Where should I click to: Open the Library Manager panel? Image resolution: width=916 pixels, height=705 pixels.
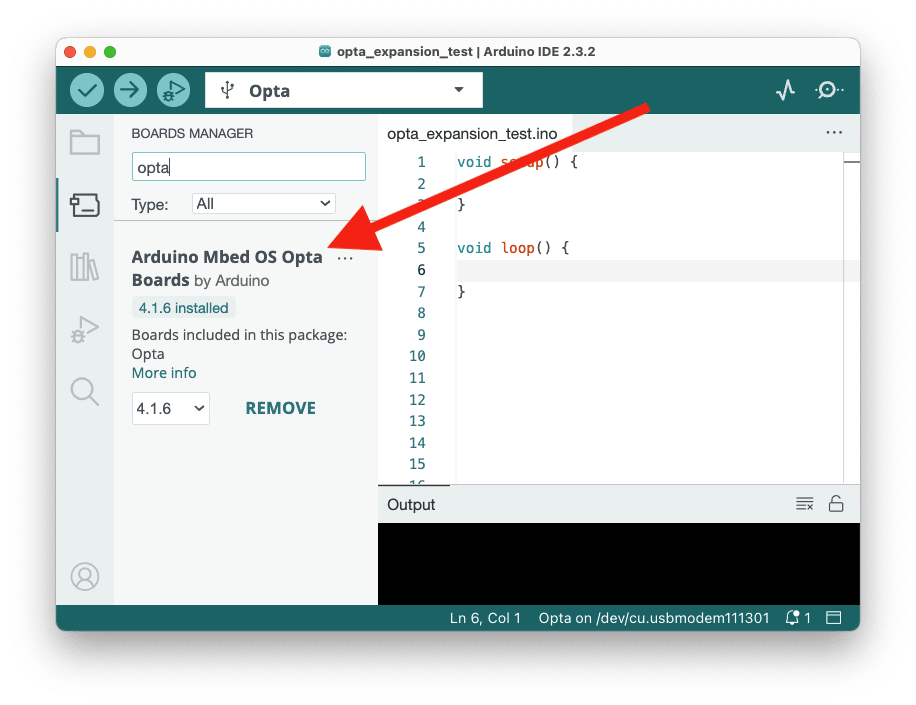coord(85,267)
